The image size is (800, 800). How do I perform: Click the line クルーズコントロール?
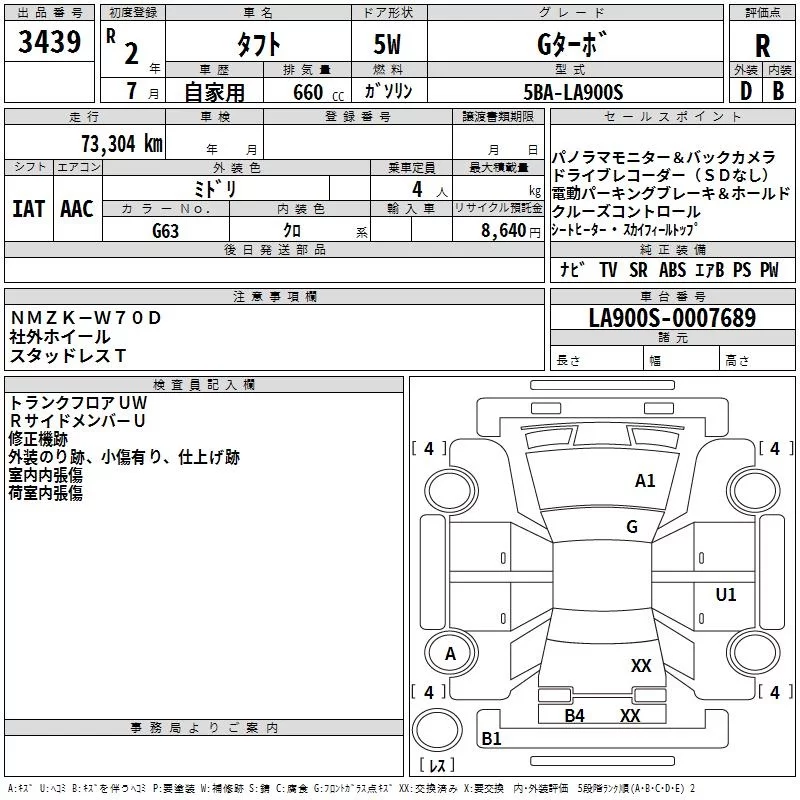[627, 211]
